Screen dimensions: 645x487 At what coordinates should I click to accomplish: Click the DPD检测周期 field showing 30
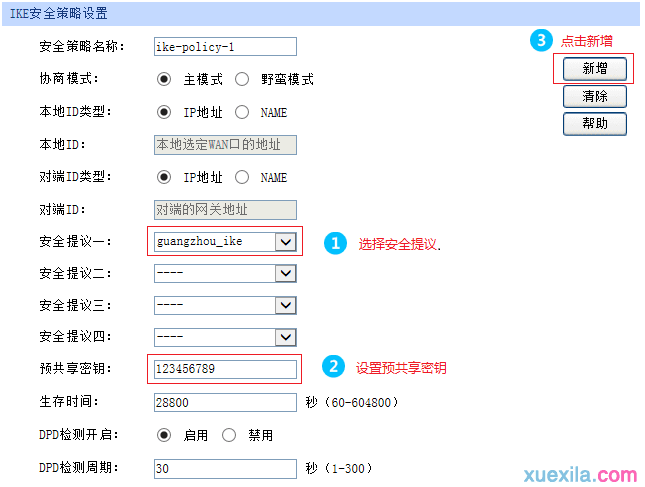[x=225, y=468]
